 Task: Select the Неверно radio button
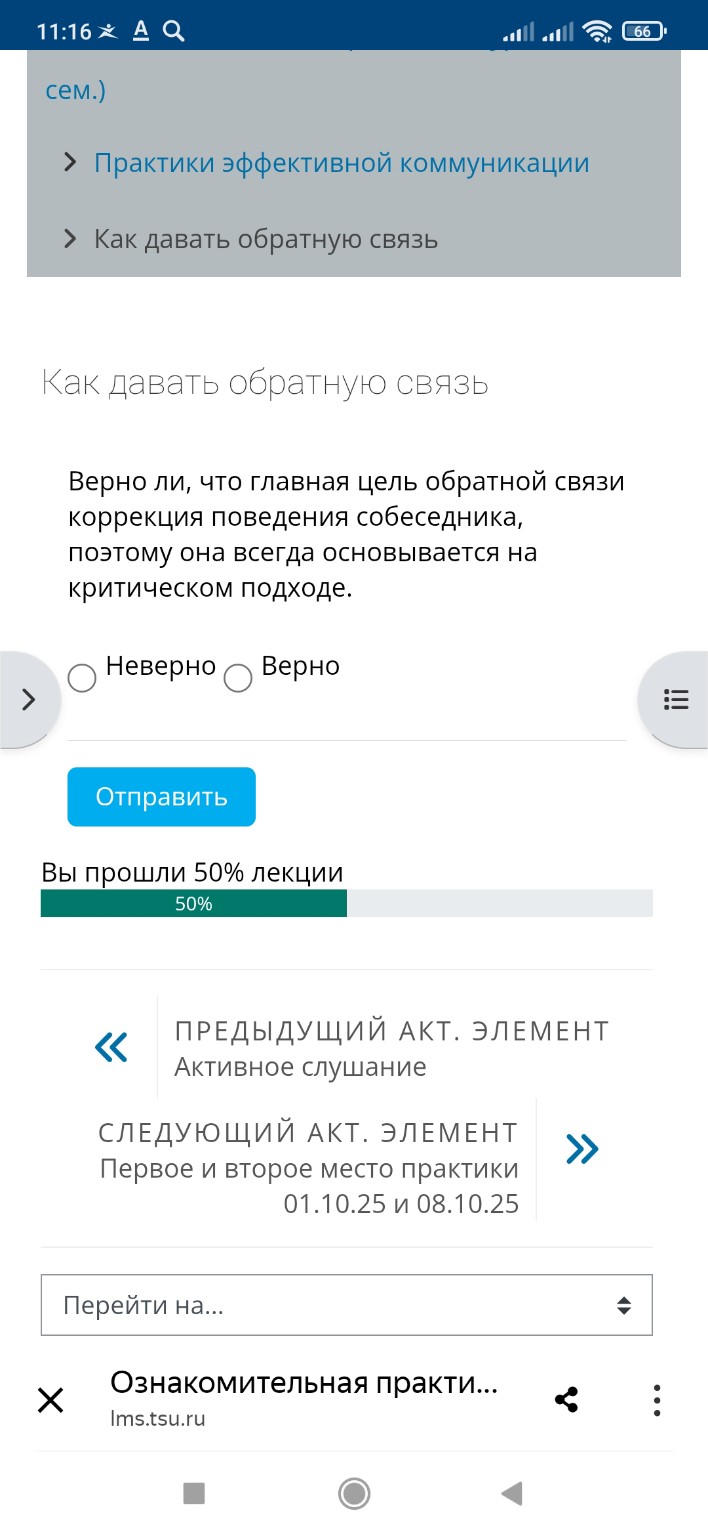tap(83, 678)
